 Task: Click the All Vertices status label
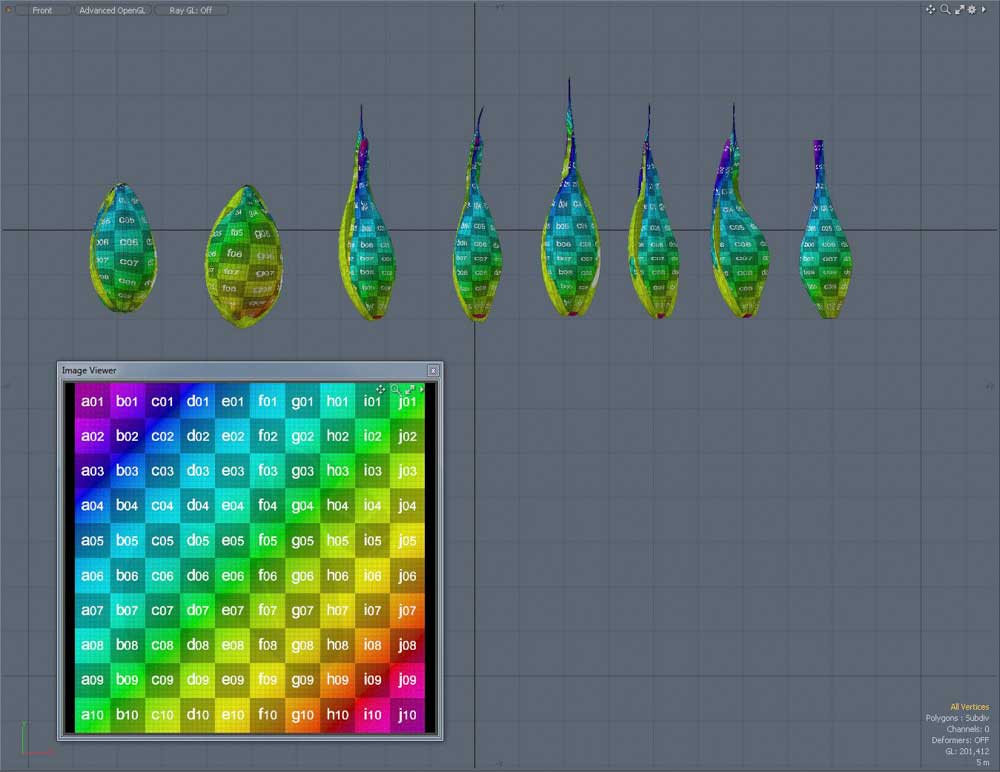[x=968, y=707]
